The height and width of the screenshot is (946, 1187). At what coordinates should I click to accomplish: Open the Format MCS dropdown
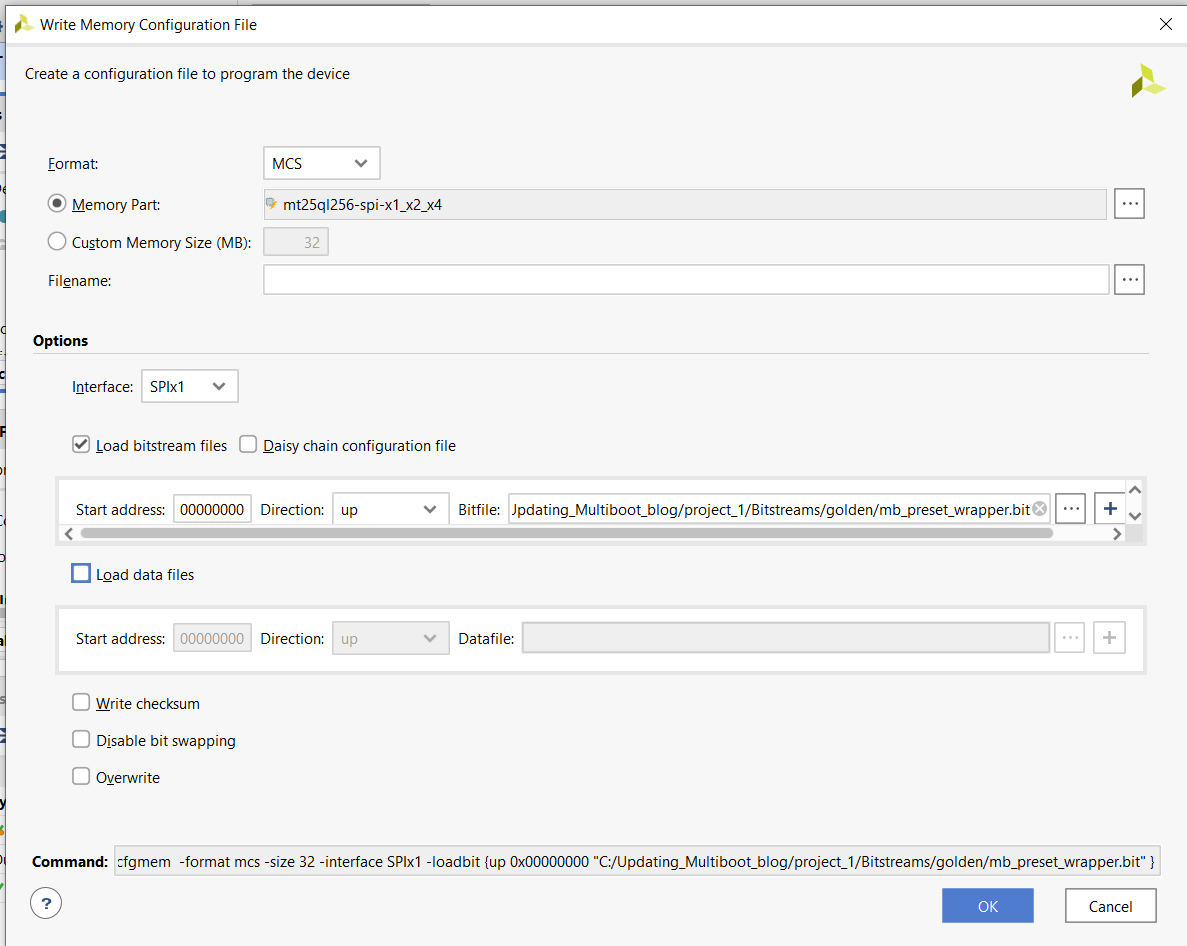321,163
